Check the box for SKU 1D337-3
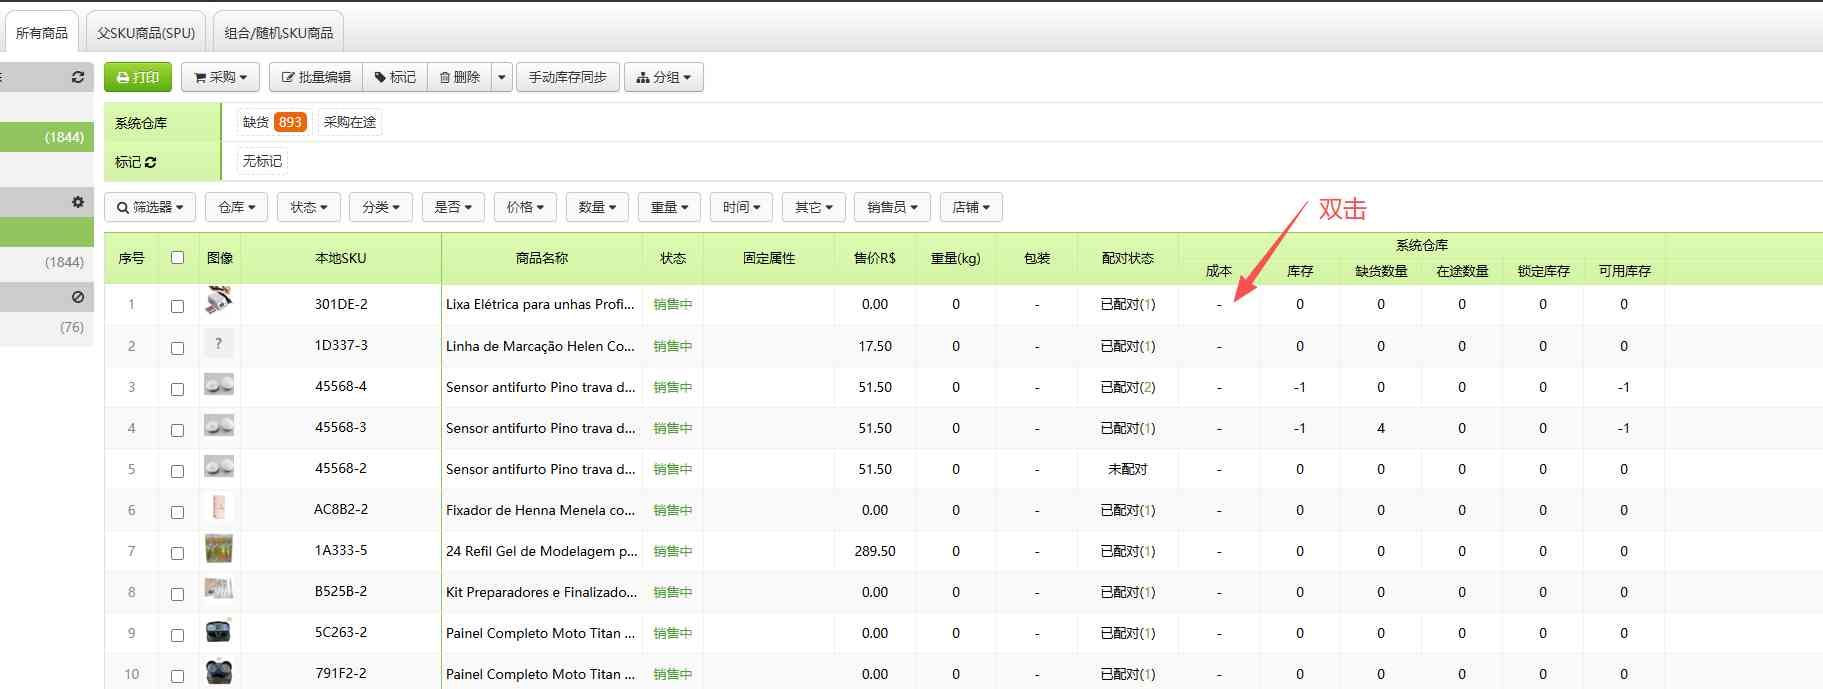 (x=177, y=348)
